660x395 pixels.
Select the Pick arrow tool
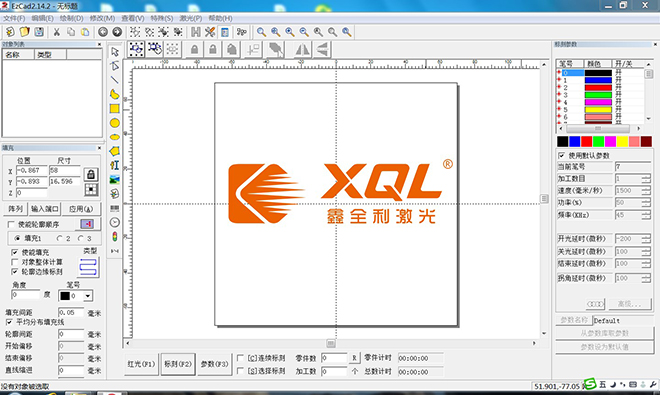point(114,52)
